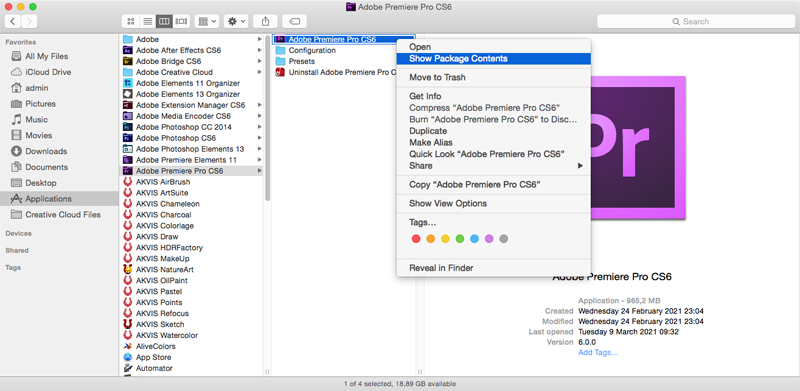Select Adobe After Effects CS6 app

(x=178, y=50)
